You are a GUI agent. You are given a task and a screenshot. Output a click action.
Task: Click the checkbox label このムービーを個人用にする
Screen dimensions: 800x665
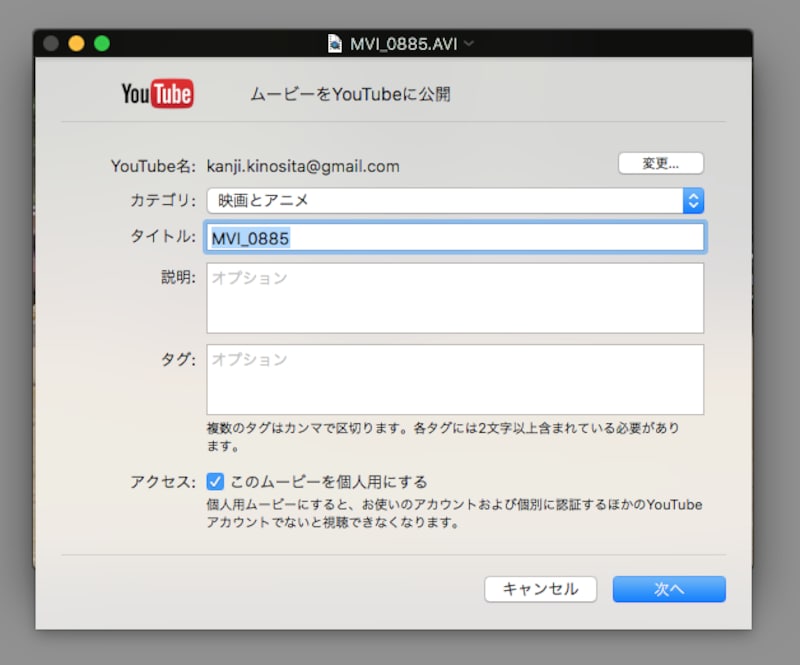(326, 480)
